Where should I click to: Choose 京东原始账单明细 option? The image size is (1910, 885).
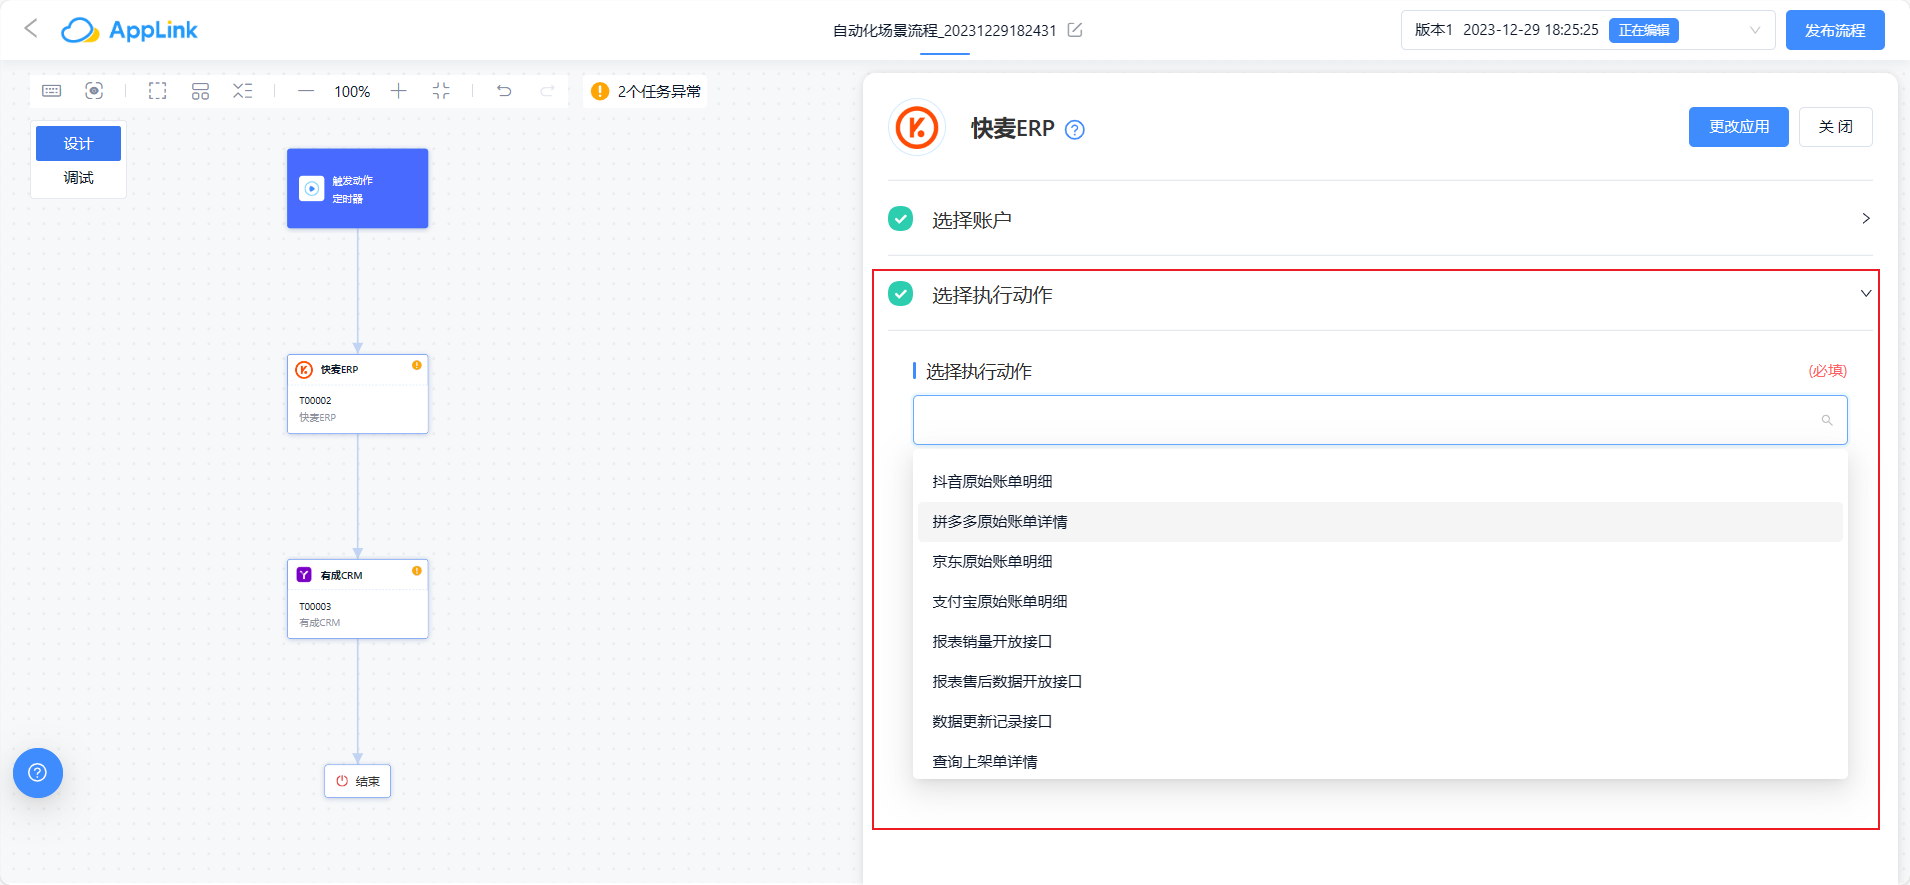click(x=1380, y=562)
